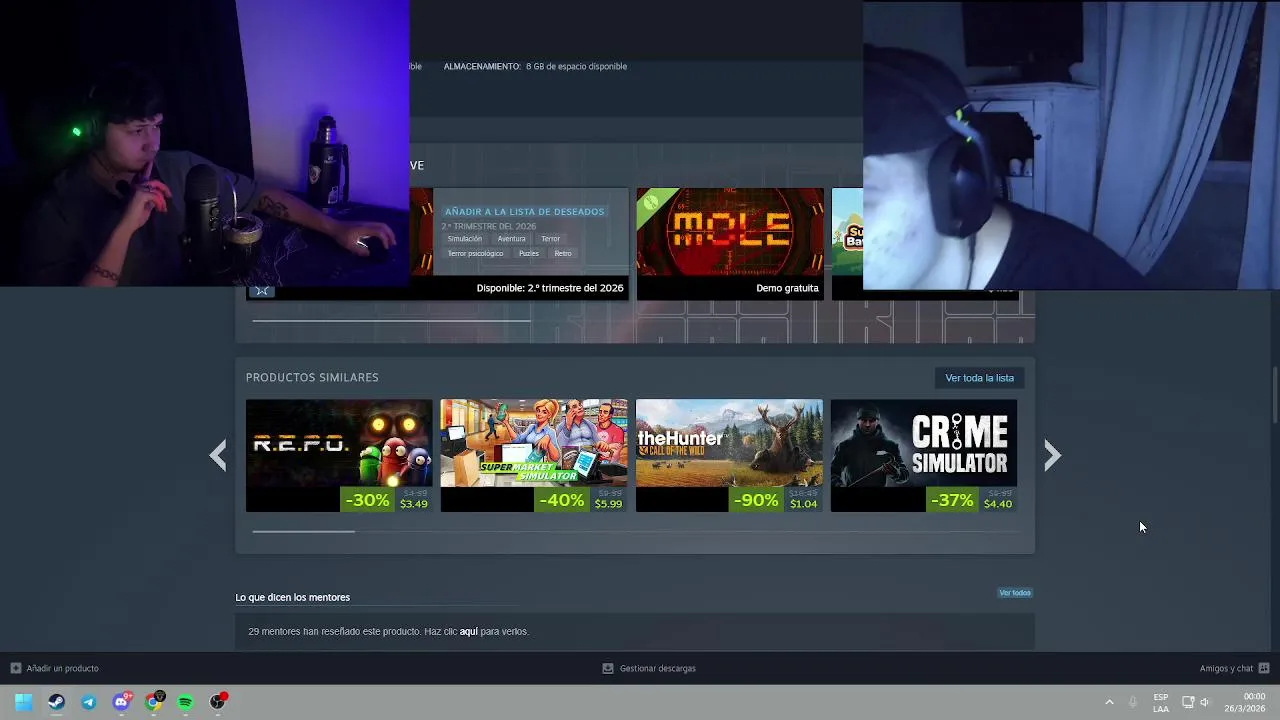Open the R.E.P.O. game thumbnail
The height and width of the screenshot is (720, 1280).
(339, 444)
